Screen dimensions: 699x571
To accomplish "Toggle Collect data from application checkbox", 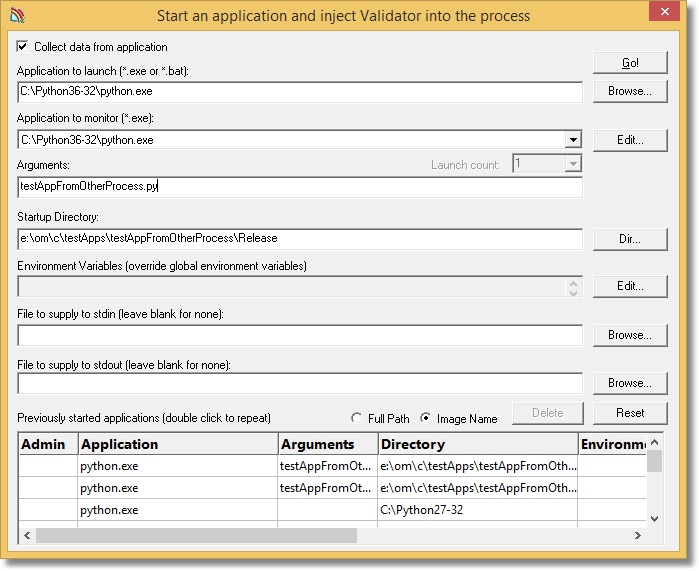I will click(x=22, y=46).
